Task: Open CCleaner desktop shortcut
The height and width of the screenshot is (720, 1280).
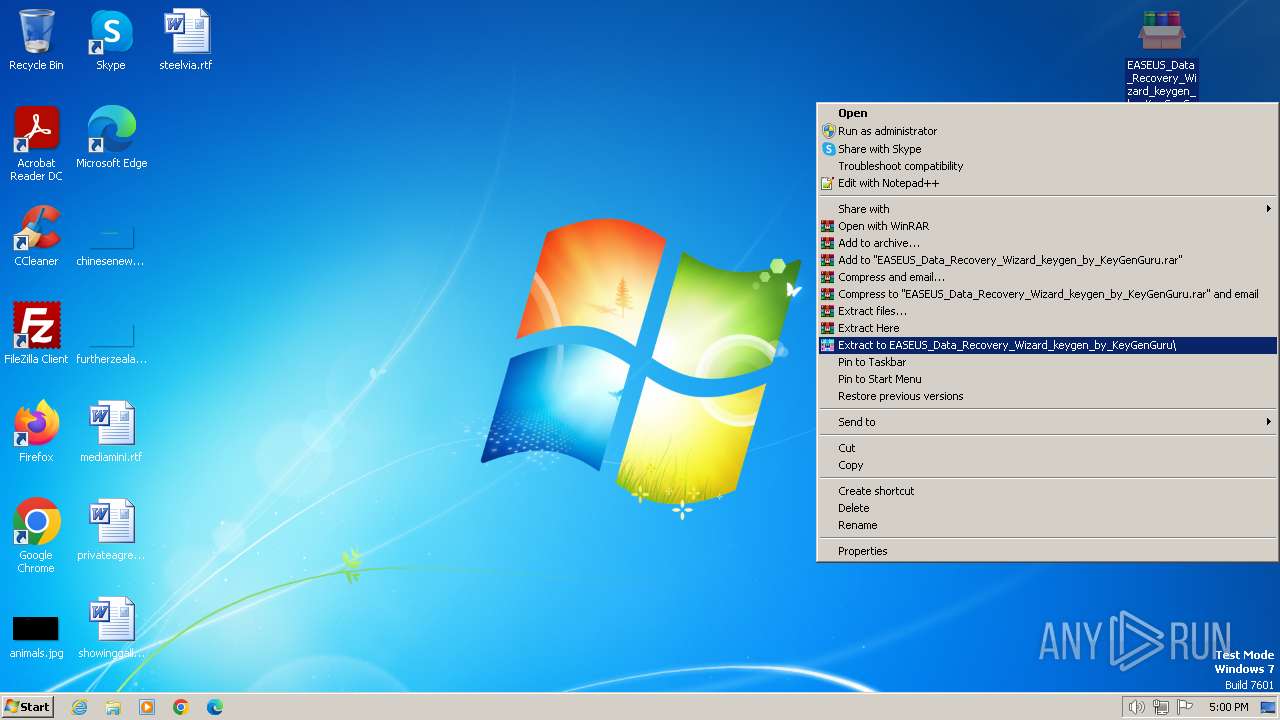Action: click(x=36, y=236)
